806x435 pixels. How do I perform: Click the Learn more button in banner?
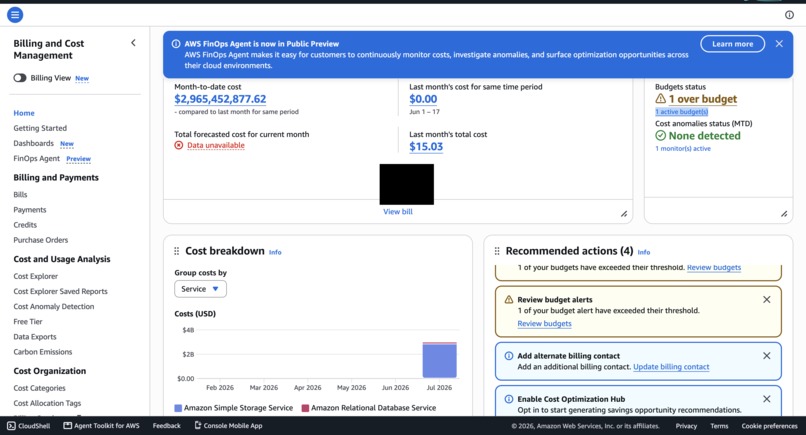732,44
